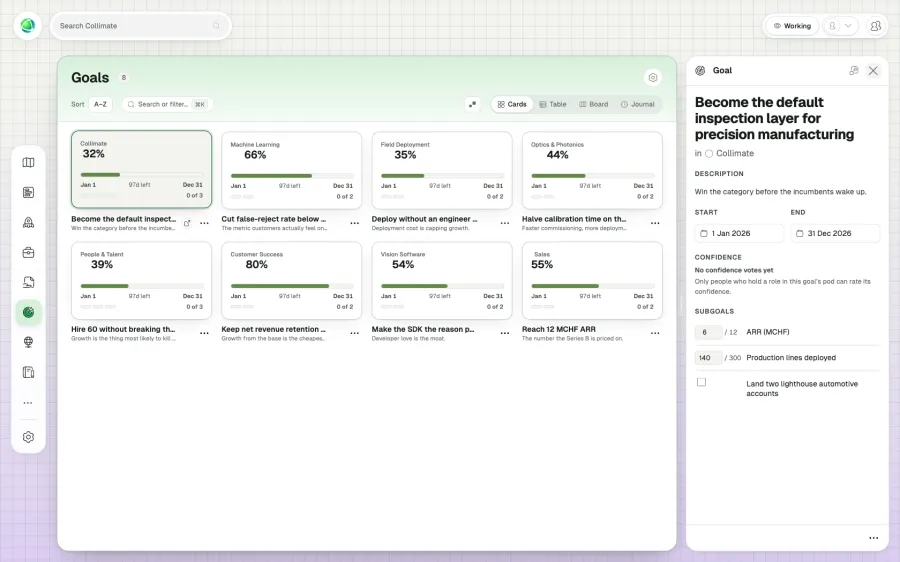Click the Machine Learning 66% progress bar

292,176
